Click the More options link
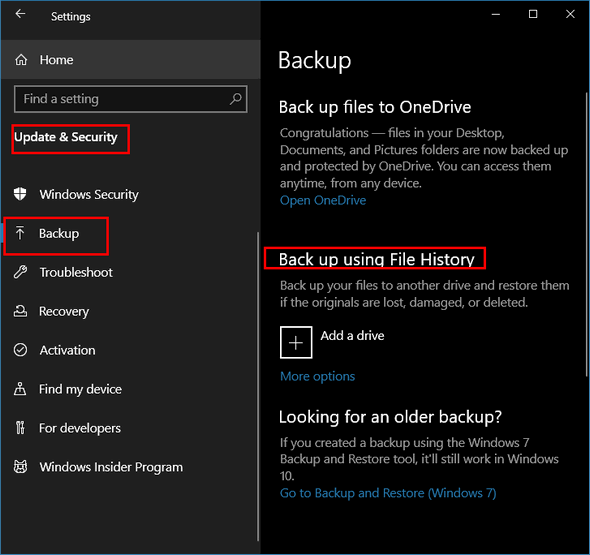590x555 pixels. (318, 376)
